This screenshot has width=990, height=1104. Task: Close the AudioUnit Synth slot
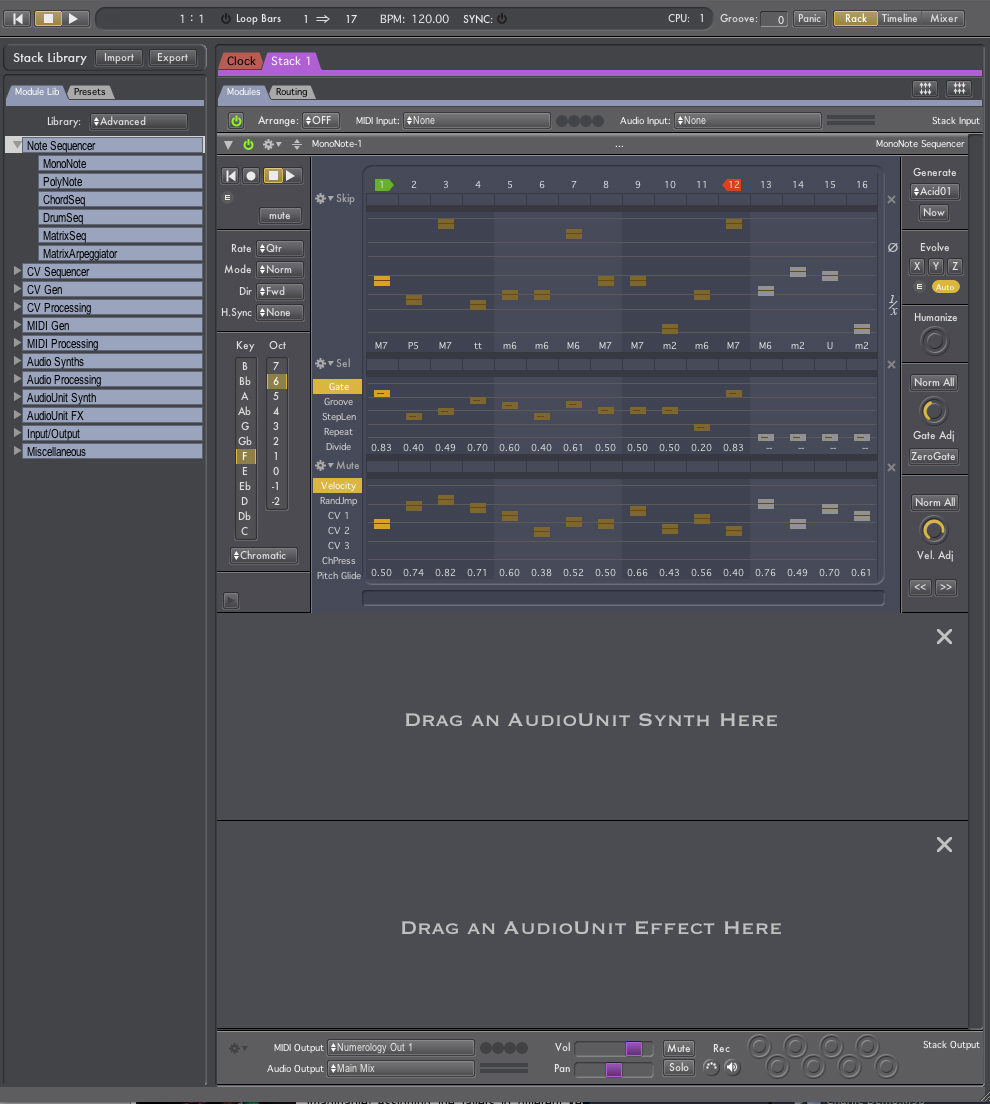coord(944,636)
